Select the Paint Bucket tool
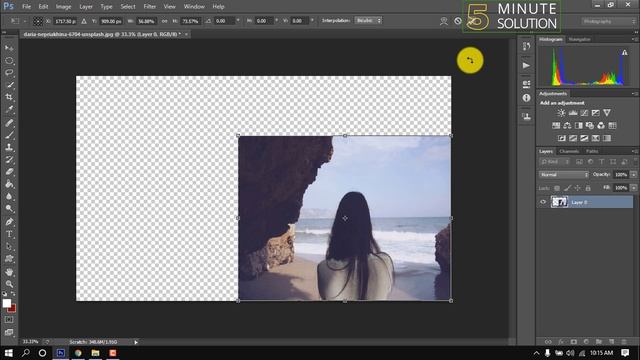 click(9, 184)
